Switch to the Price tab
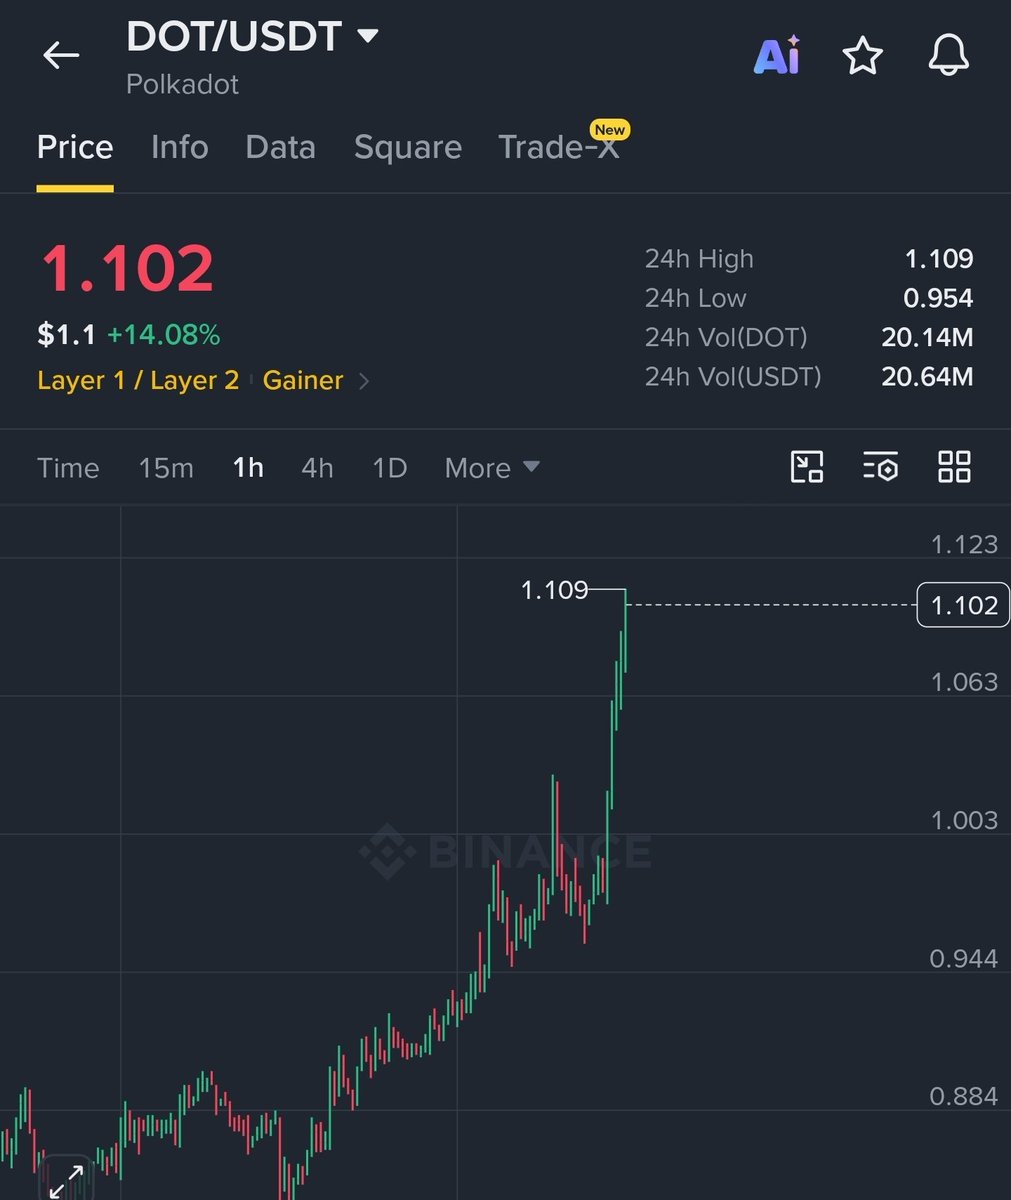 tap(75, 148)
